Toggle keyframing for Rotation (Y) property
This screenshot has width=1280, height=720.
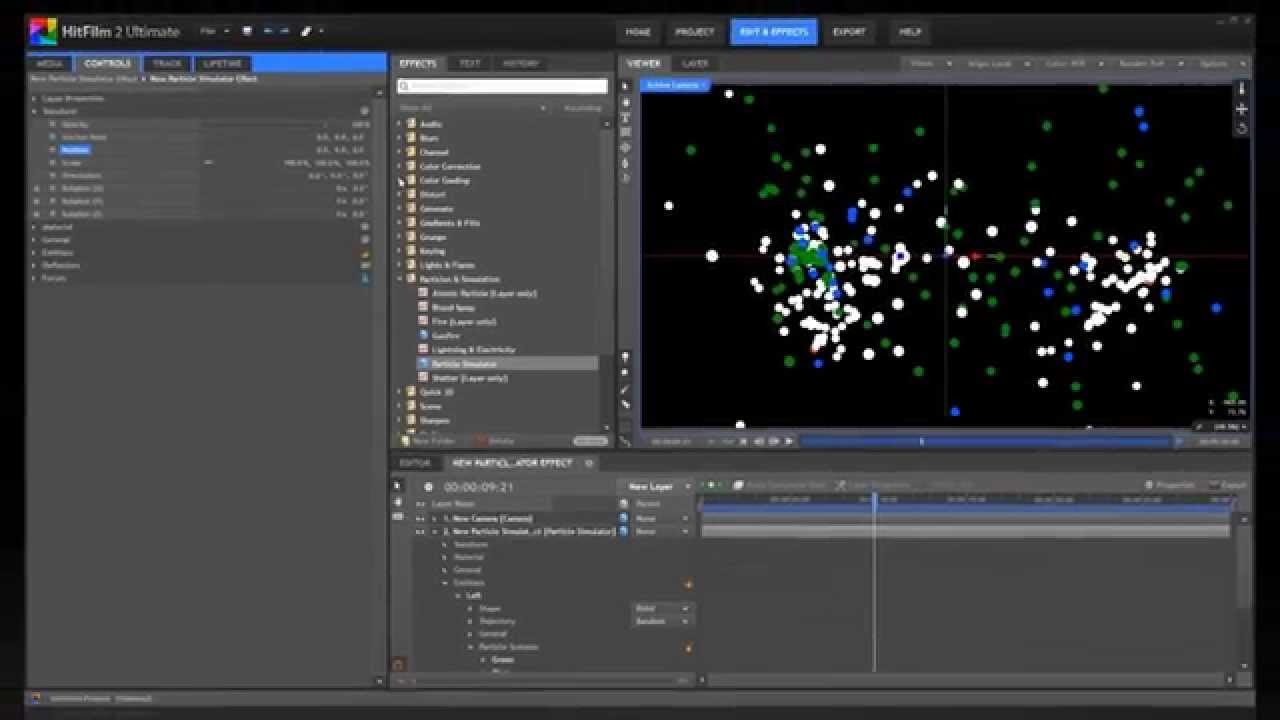pos(52,201)
